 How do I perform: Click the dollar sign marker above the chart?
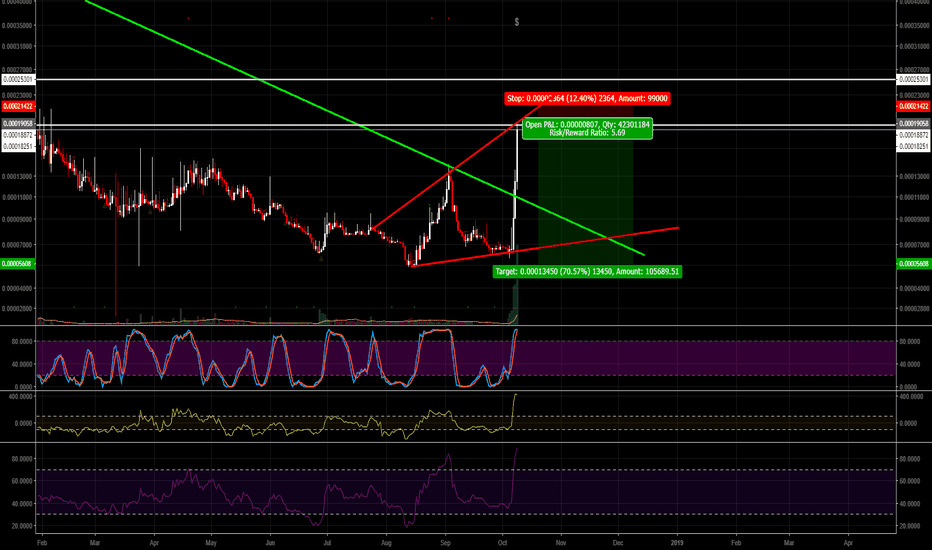coord(517,22)
